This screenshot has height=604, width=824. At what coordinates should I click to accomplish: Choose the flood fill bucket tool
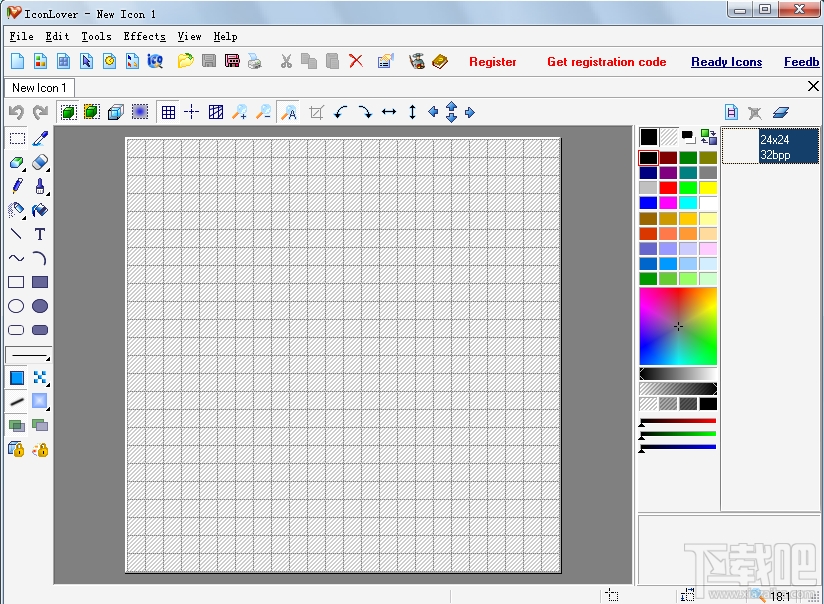tap(40, 211)
